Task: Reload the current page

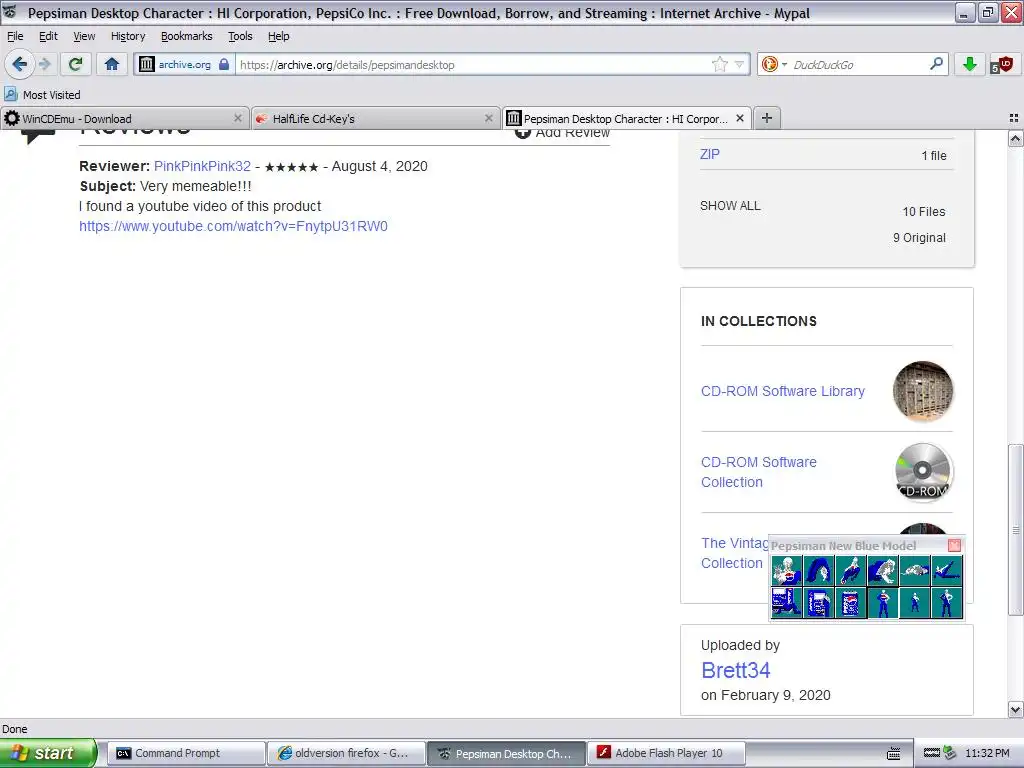Action: (x=76, y=64)
